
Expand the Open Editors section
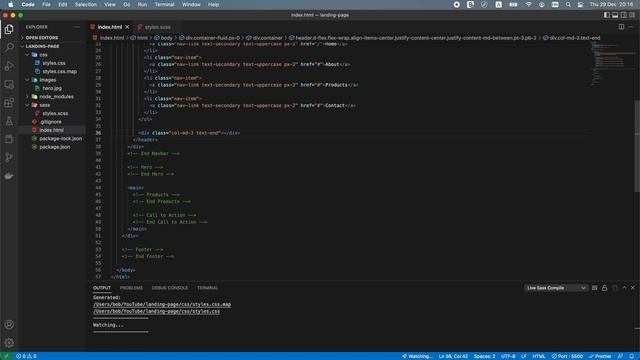(42, 38)
